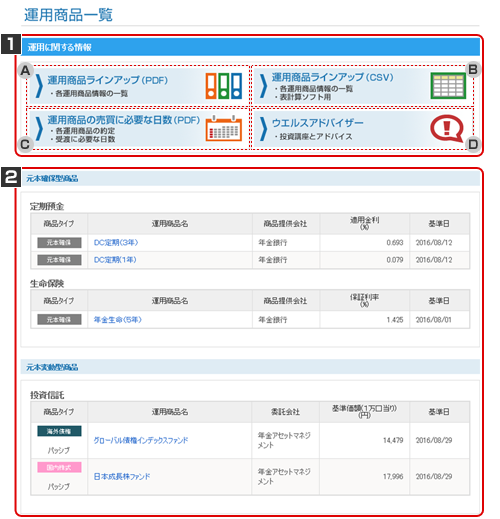Viewport: 500px width, 519px height.
Task: Click the green spreadsheet icon for CSV lineup
Action: click(x=448, y=86)
